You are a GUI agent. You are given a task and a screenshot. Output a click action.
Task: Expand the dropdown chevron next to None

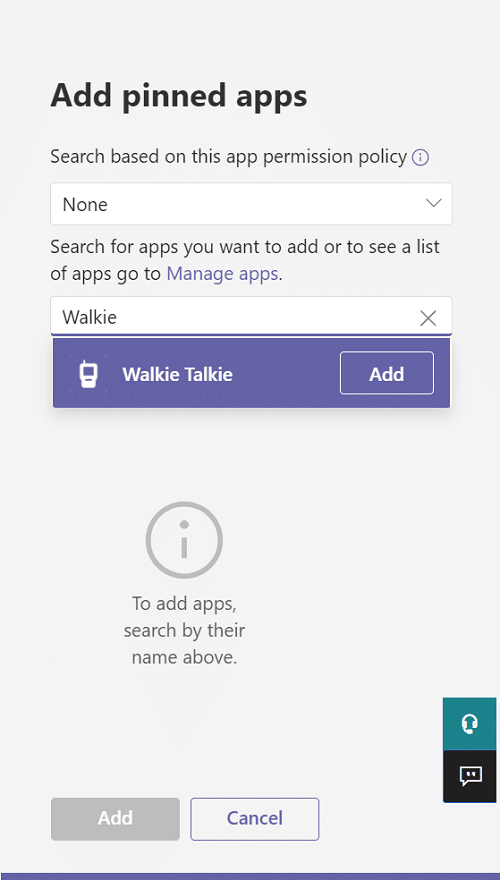[433, 203]
